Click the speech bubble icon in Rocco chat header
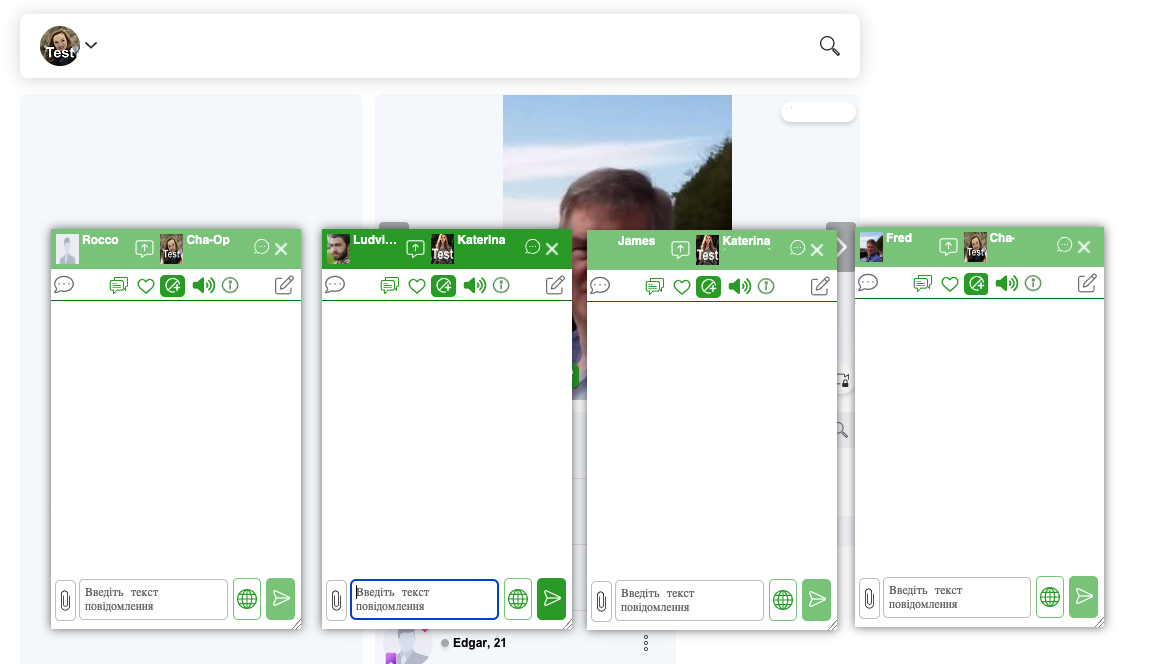The height and width of the screenshot is (664, 1152). [x=262, y=247]
